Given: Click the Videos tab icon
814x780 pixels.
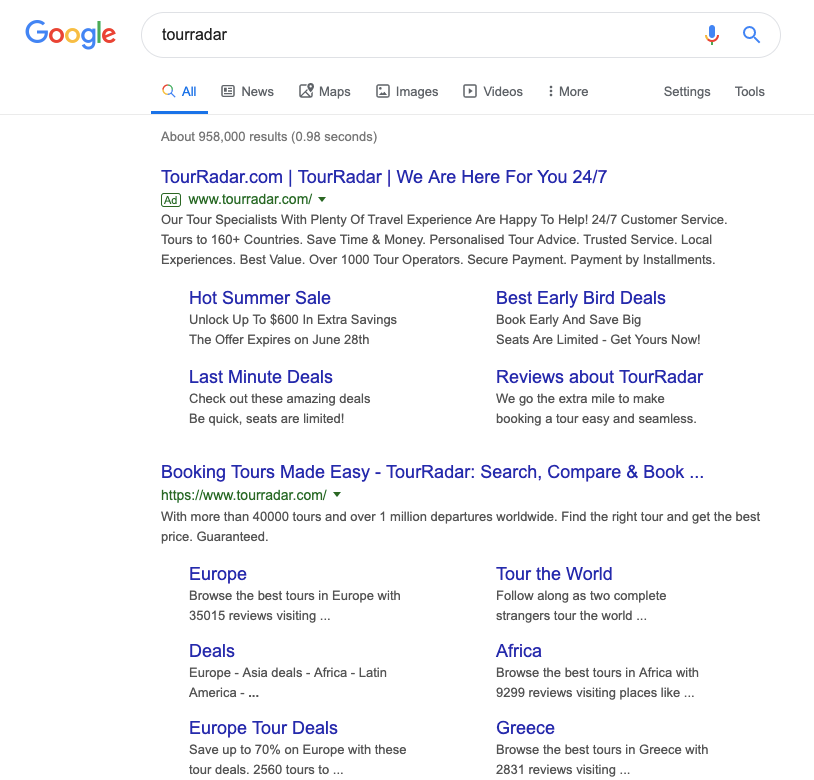Looking at the screenshot, I should [470, 91].
